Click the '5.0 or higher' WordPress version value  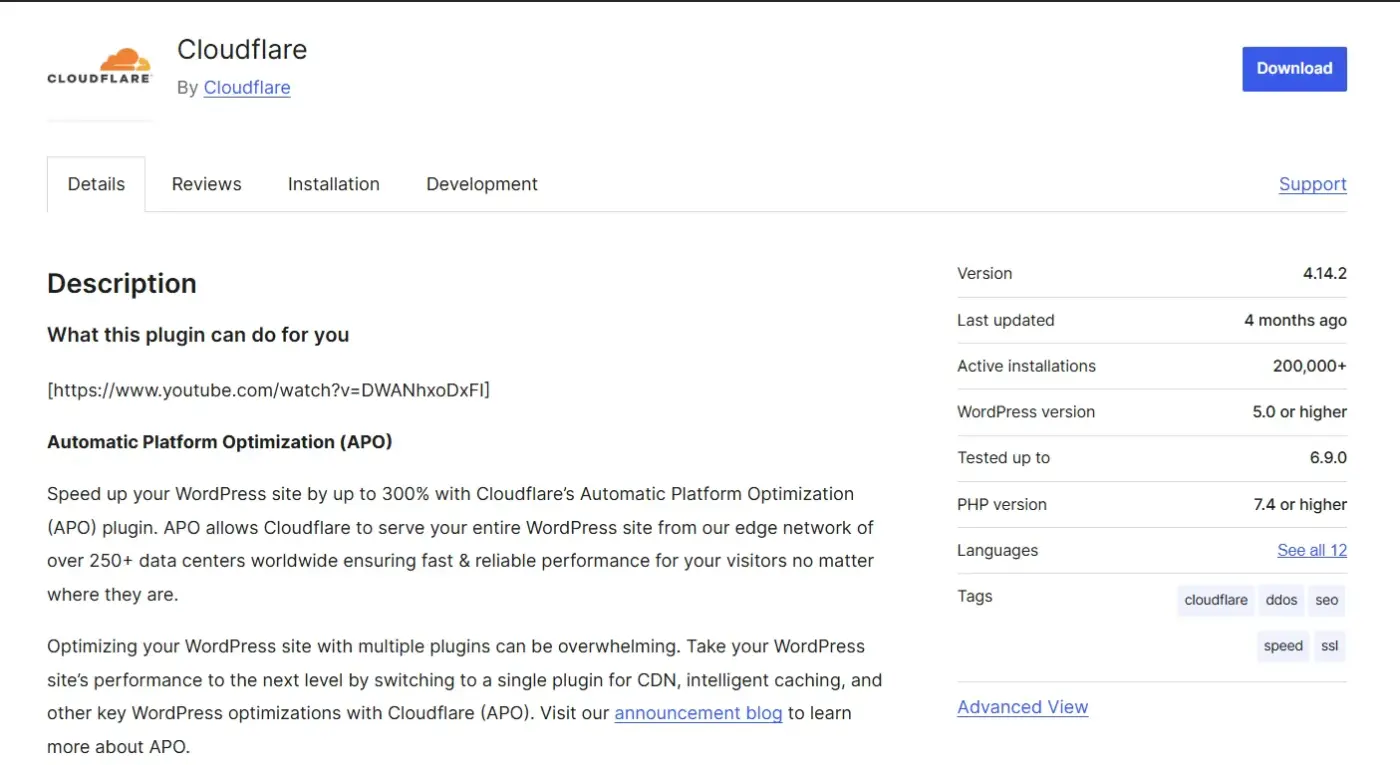(1299, 412)
